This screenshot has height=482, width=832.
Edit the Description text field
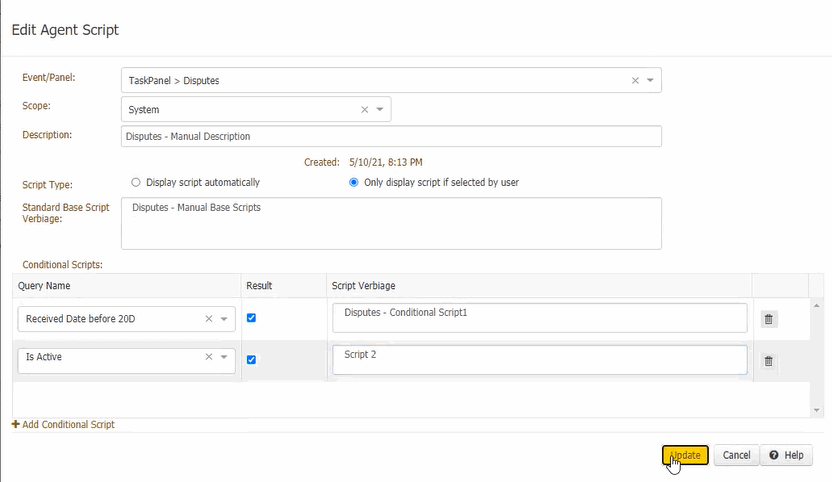tap(390, 136)
